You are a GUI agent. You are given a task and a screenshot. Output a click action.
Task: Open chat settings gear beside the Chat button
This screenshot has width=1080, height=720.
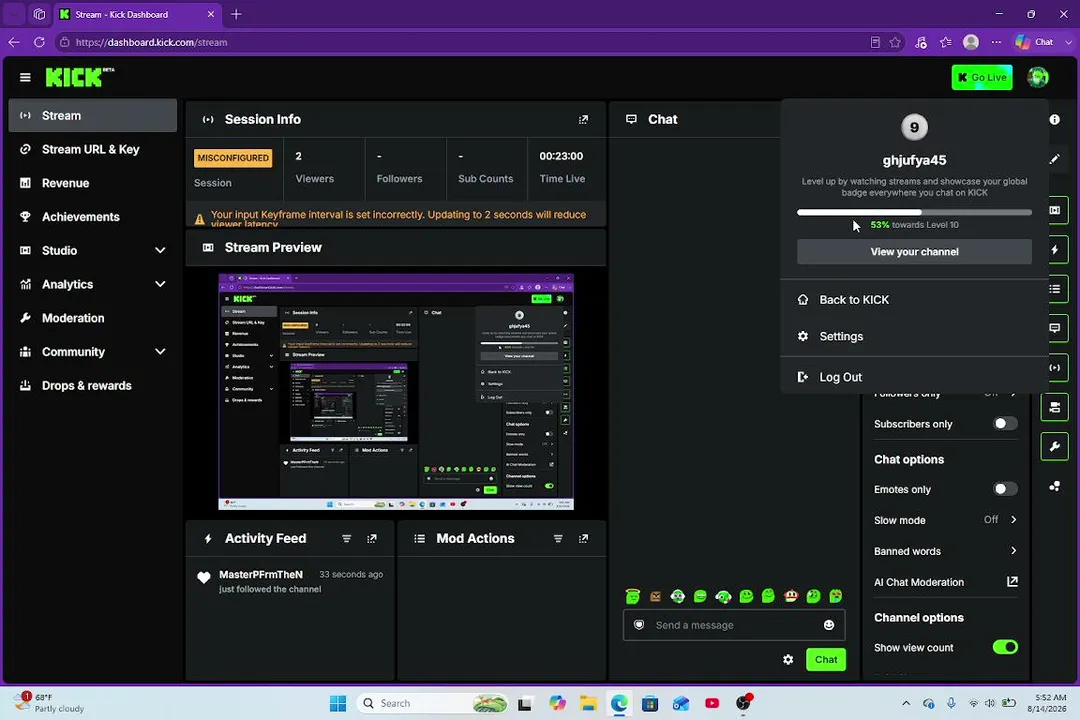pyautogui.click(x=788, y=659)
